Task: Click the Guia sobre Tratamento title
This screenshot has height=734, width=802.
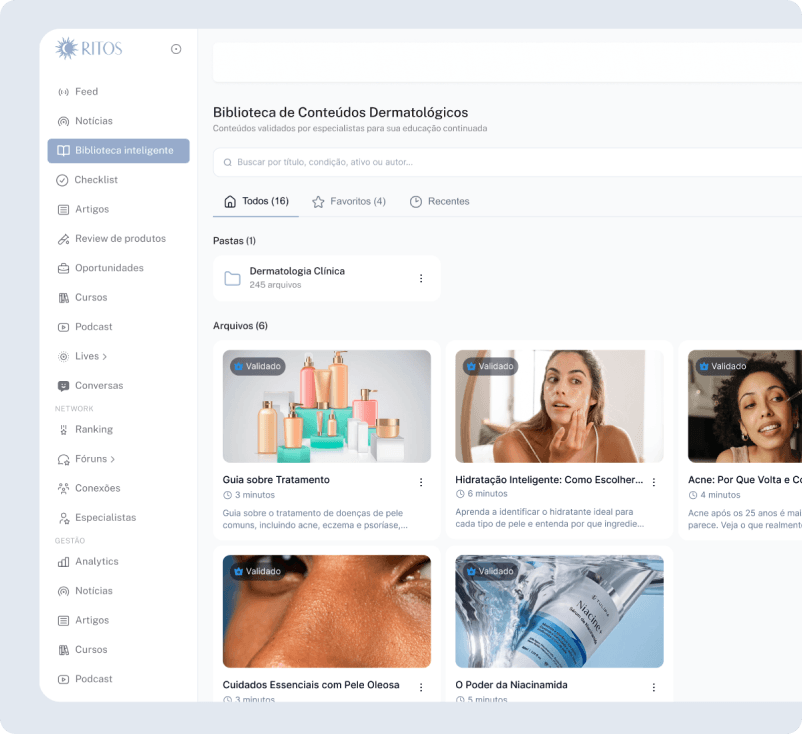Action: point(276,480)
